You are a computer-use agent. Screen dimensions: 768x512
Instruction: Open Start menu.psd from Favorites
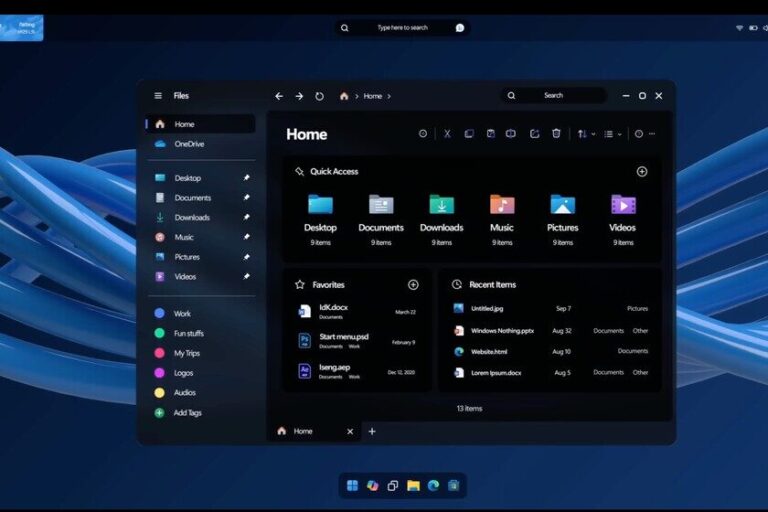tap(357, 341)
